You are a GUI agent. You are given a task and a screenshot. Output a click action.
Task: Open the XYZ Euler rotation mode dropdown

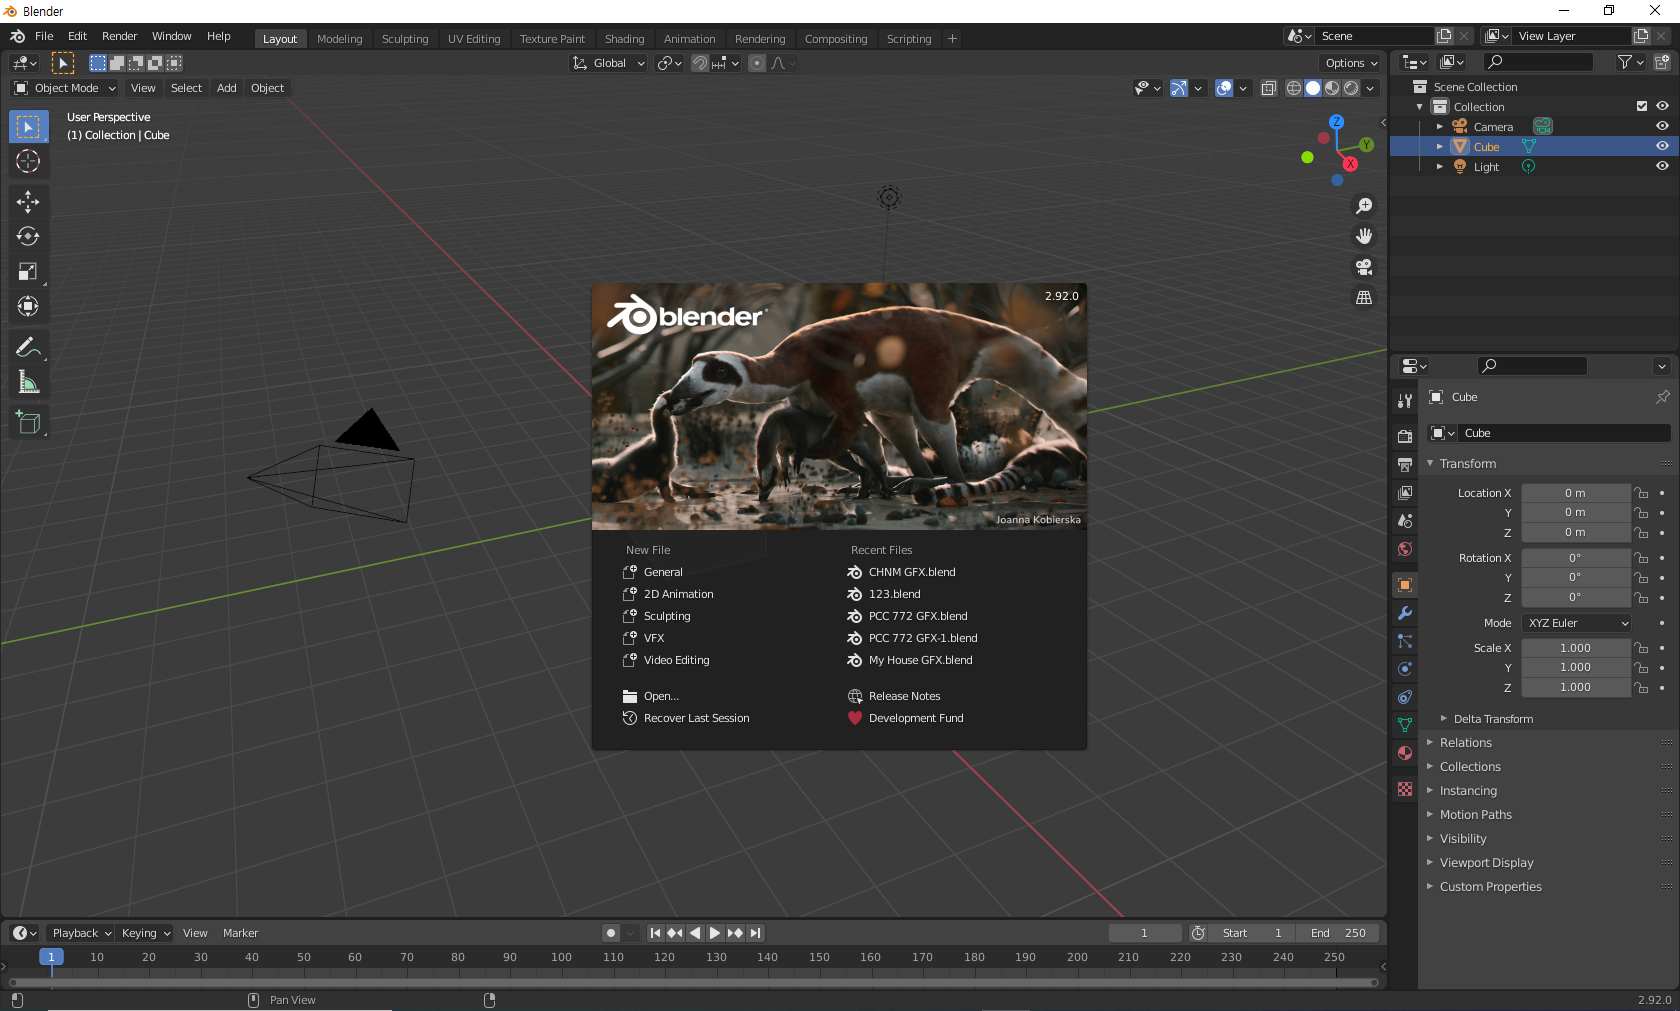pos(1576,623)
